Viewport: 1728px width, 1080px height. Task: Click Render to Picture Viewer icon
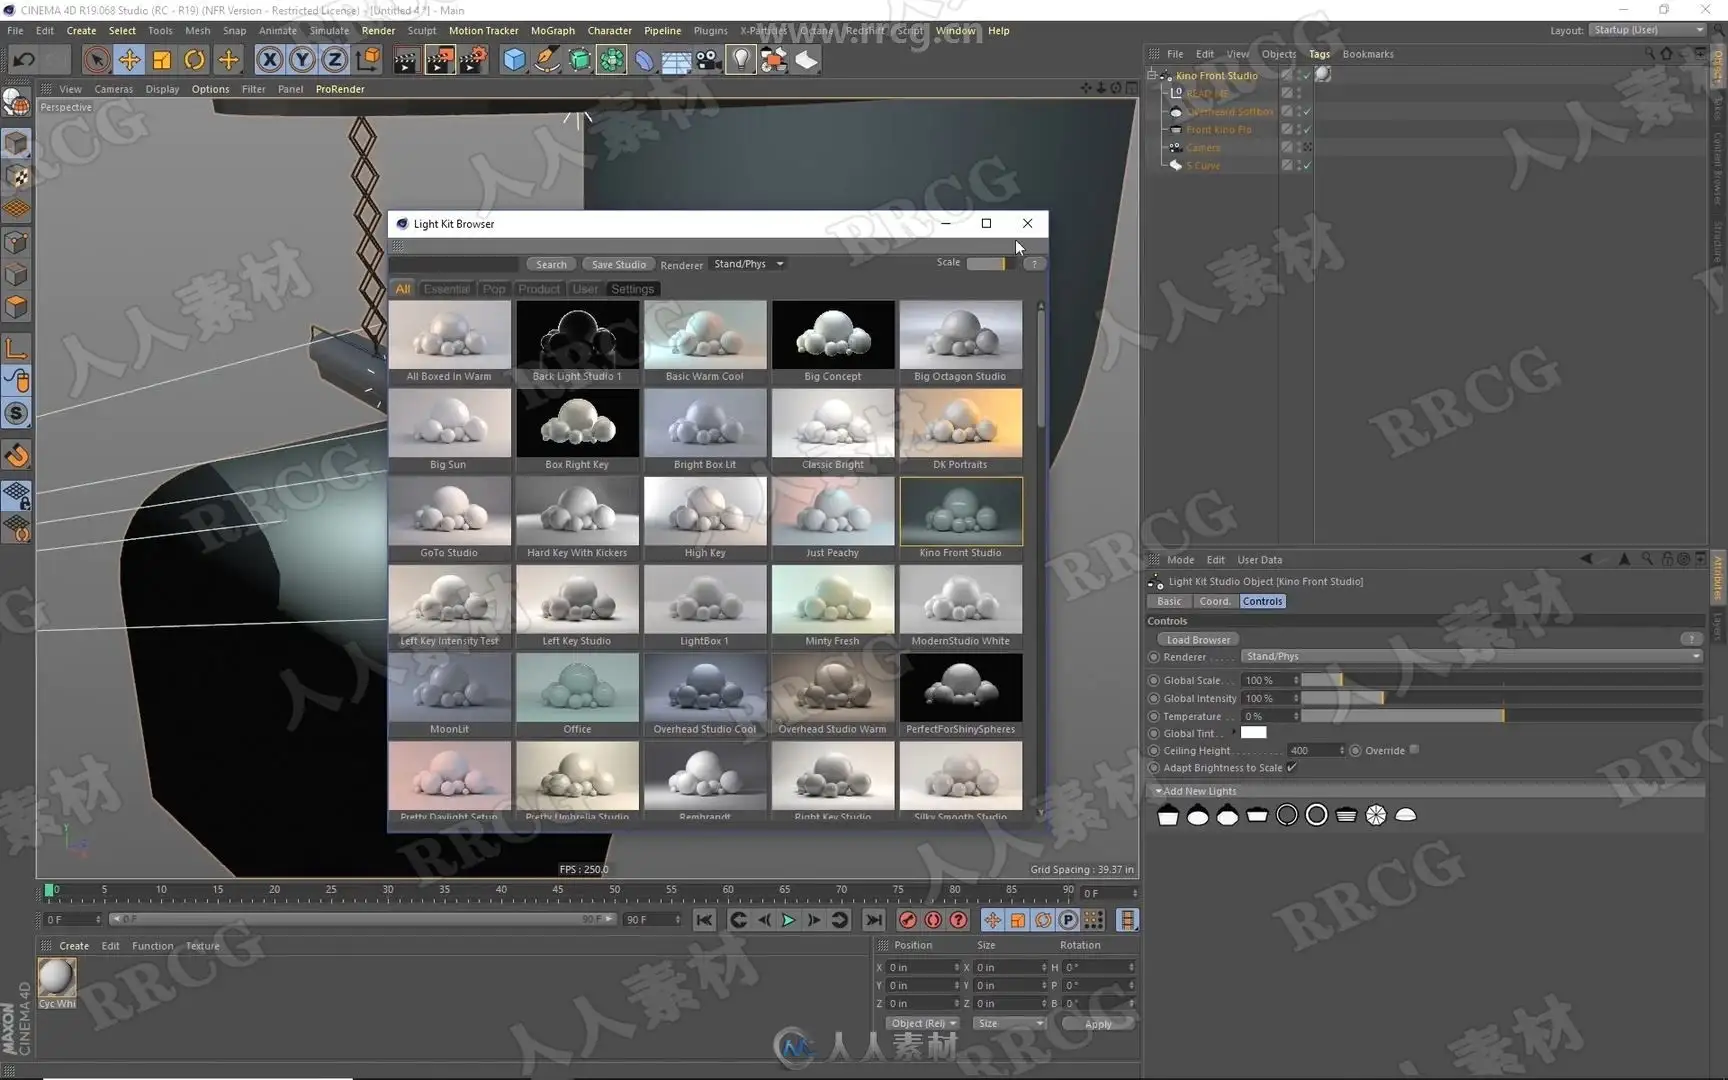(x=439, y=61)
